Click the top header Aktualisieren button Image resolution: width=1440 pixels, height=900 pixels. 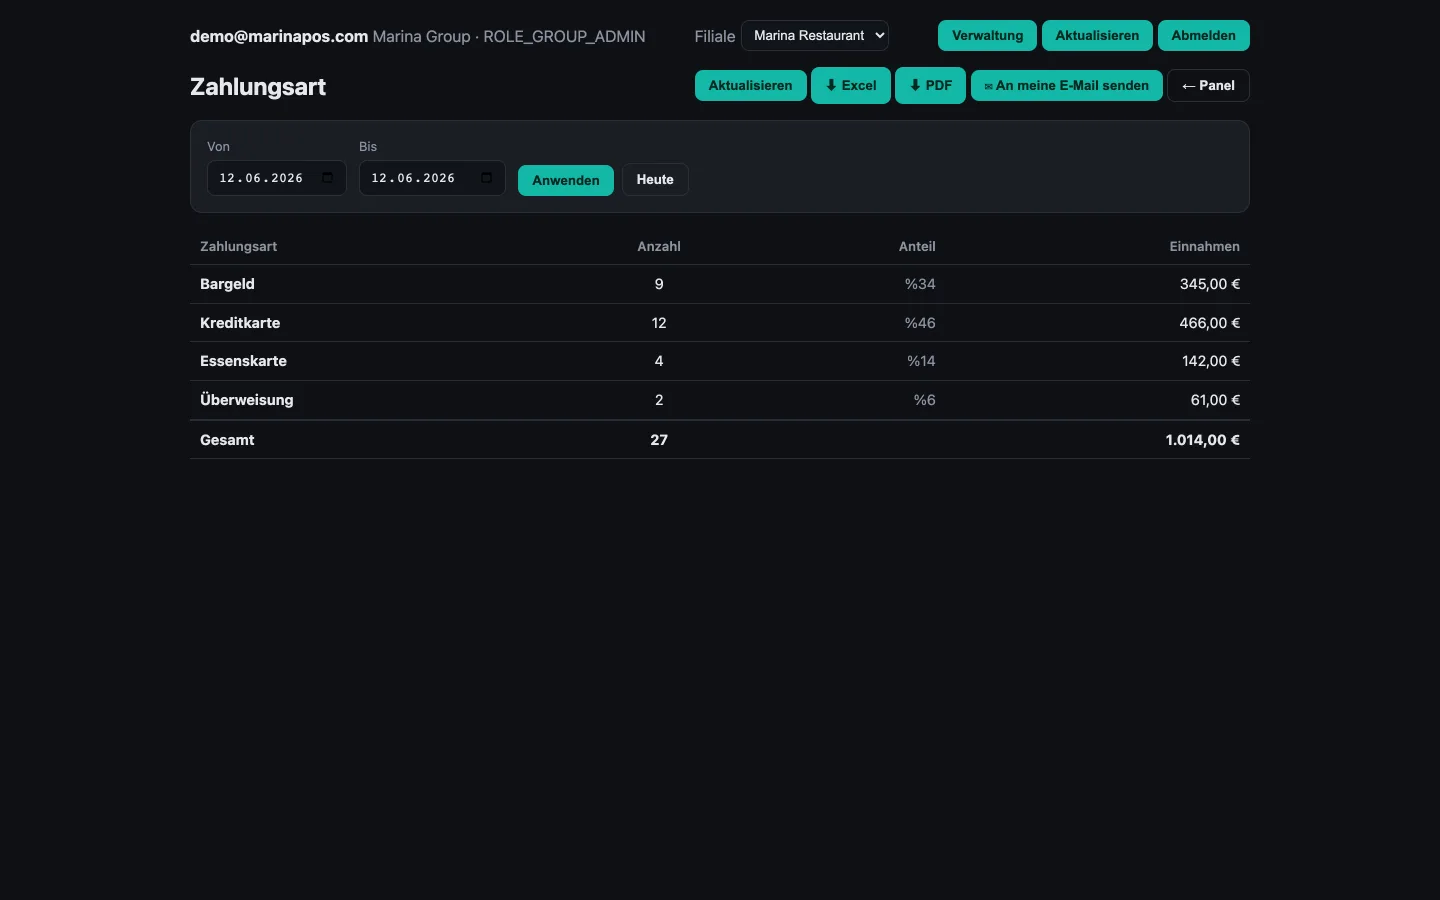click(x=1097, y=36)
